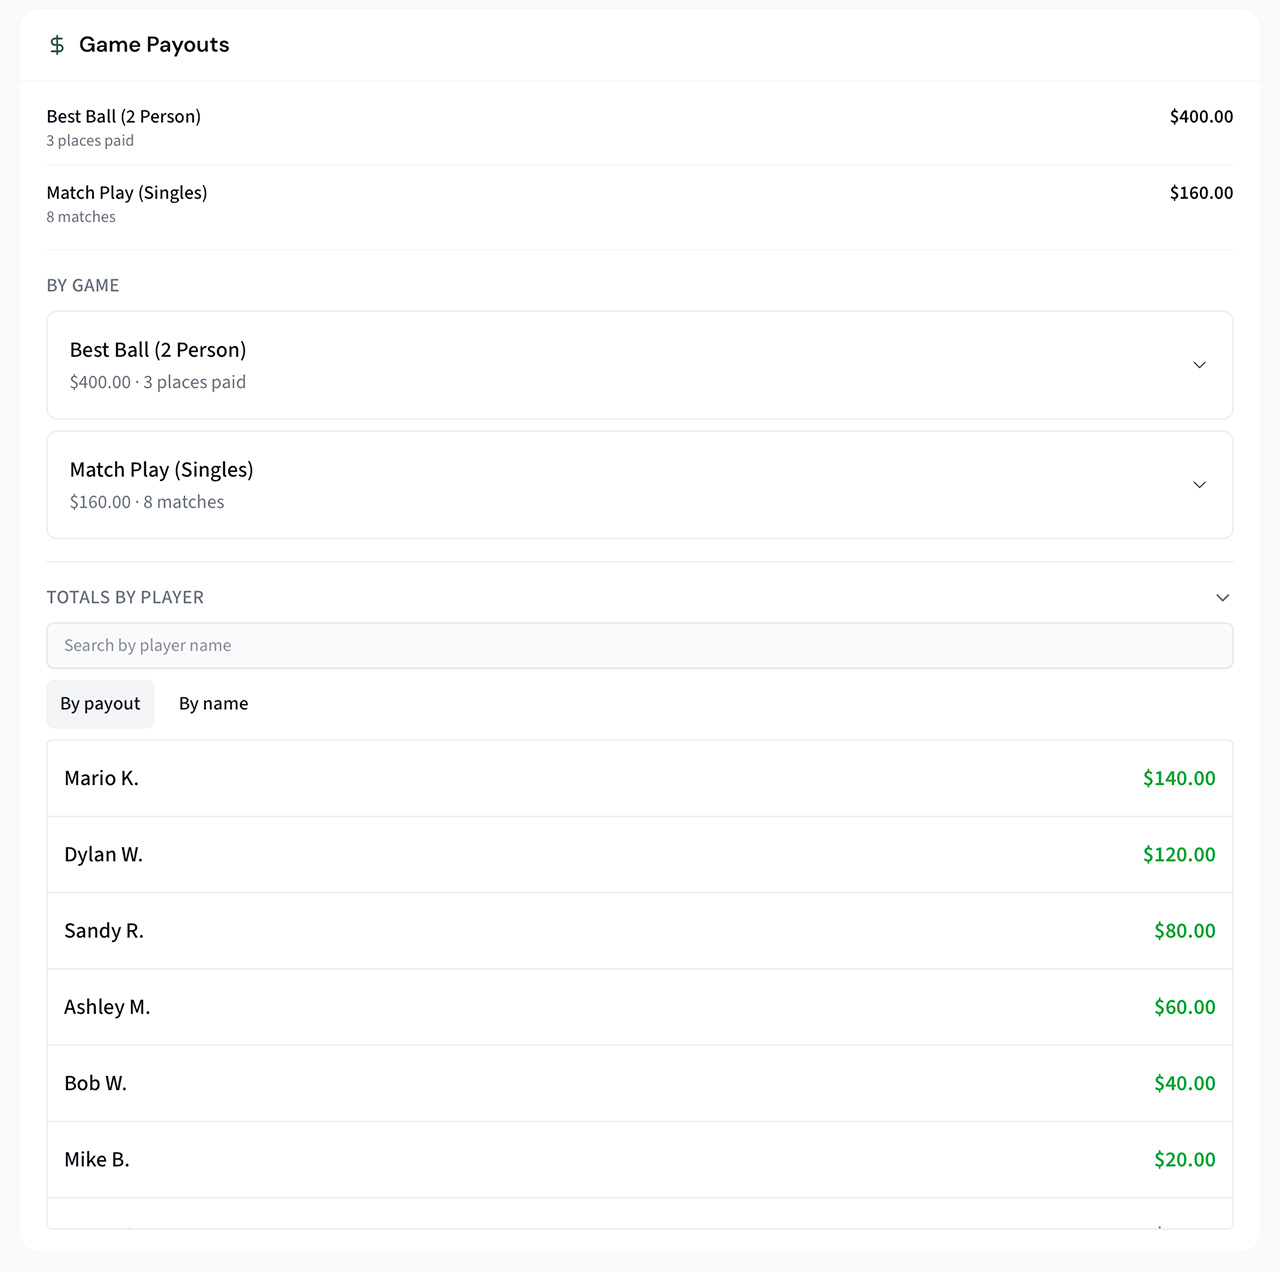Select Sandy R. in the totals list

pyautogui.click(x=640, y=931)
